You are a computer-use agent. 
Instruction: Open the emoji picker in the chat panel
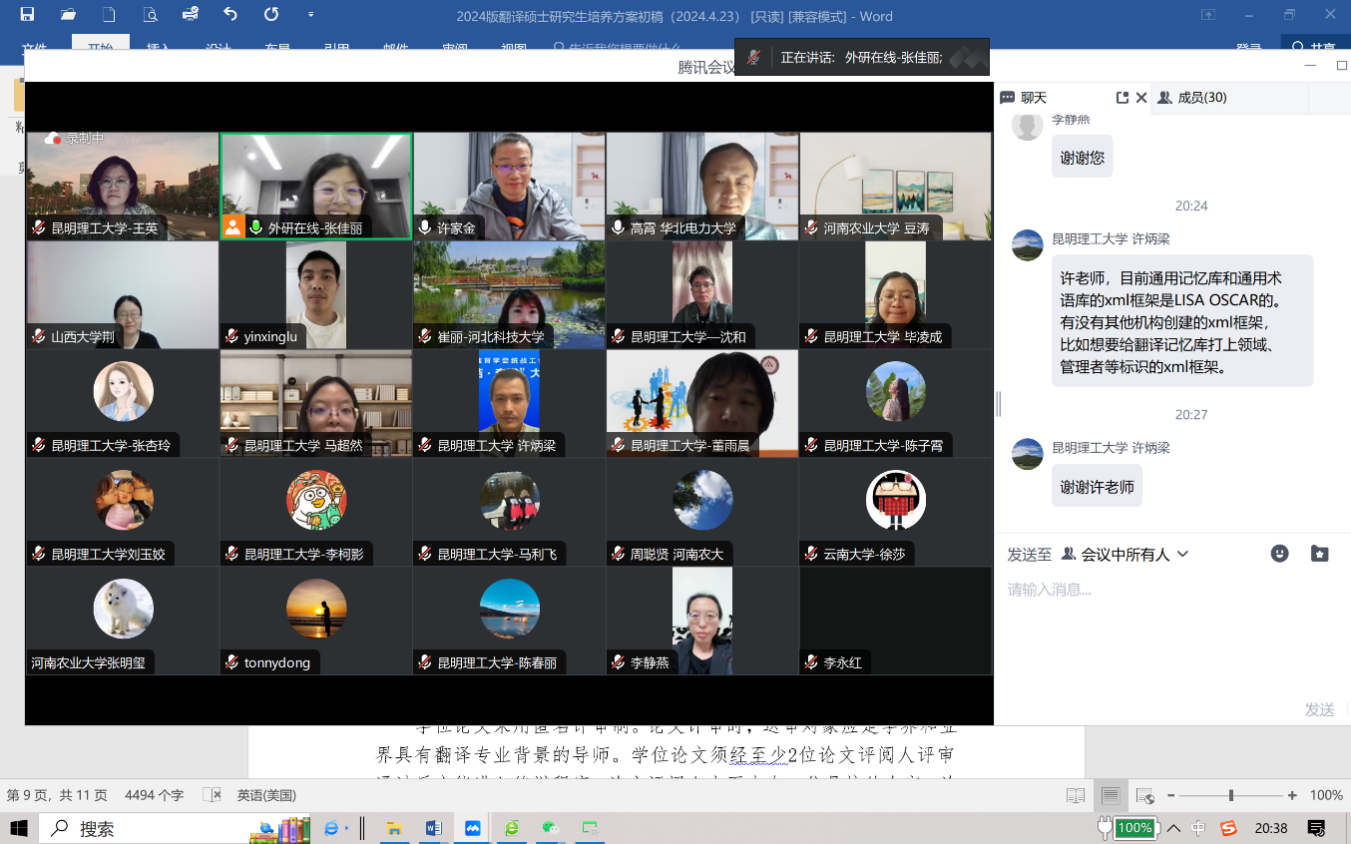click(x=1279, y=553)
